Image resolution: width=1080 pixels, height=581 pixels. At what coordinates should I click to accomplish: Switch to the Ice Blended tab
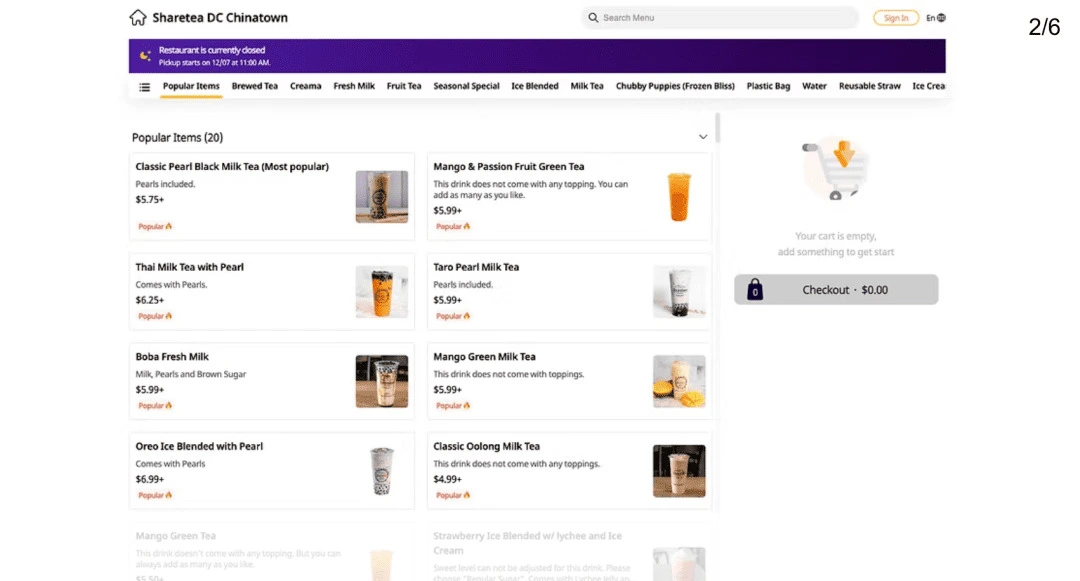click(x=534, y=86)
